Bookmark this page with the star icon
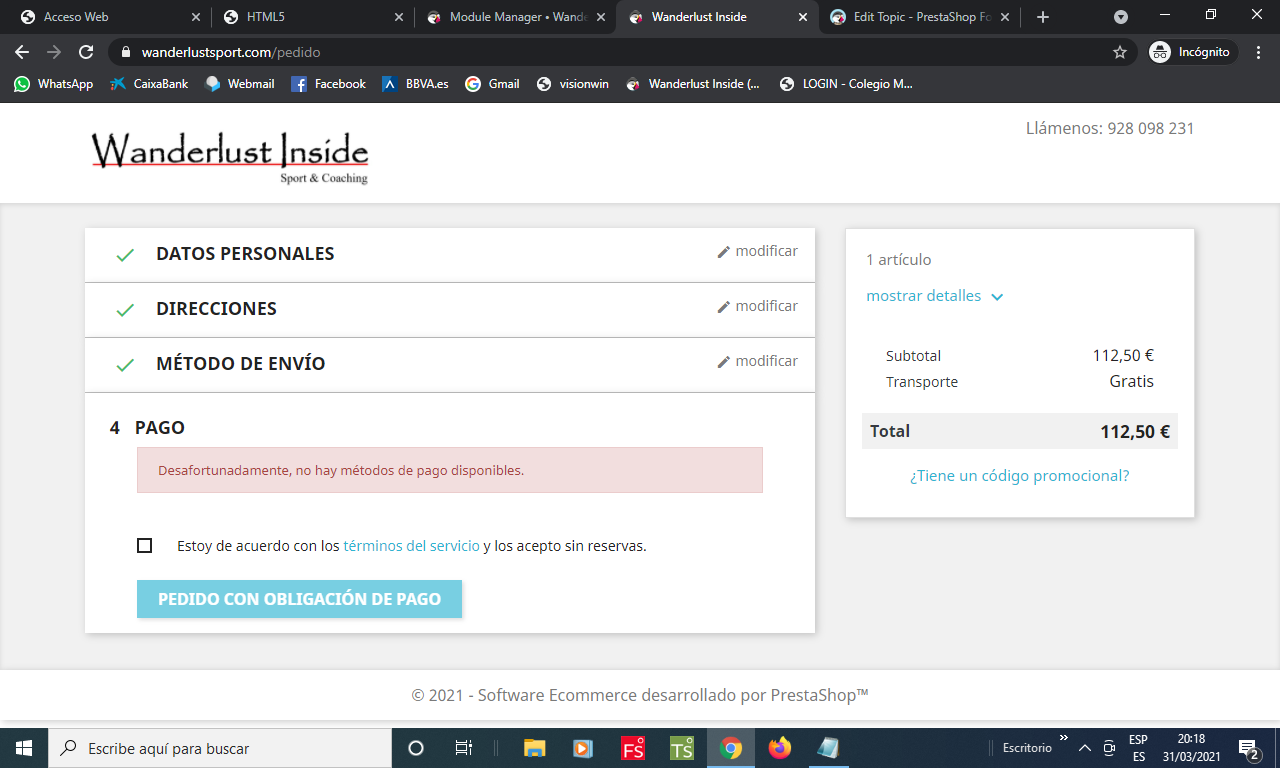The height and width of the screenshot is (768, 1280). [x=1120, y=52]
